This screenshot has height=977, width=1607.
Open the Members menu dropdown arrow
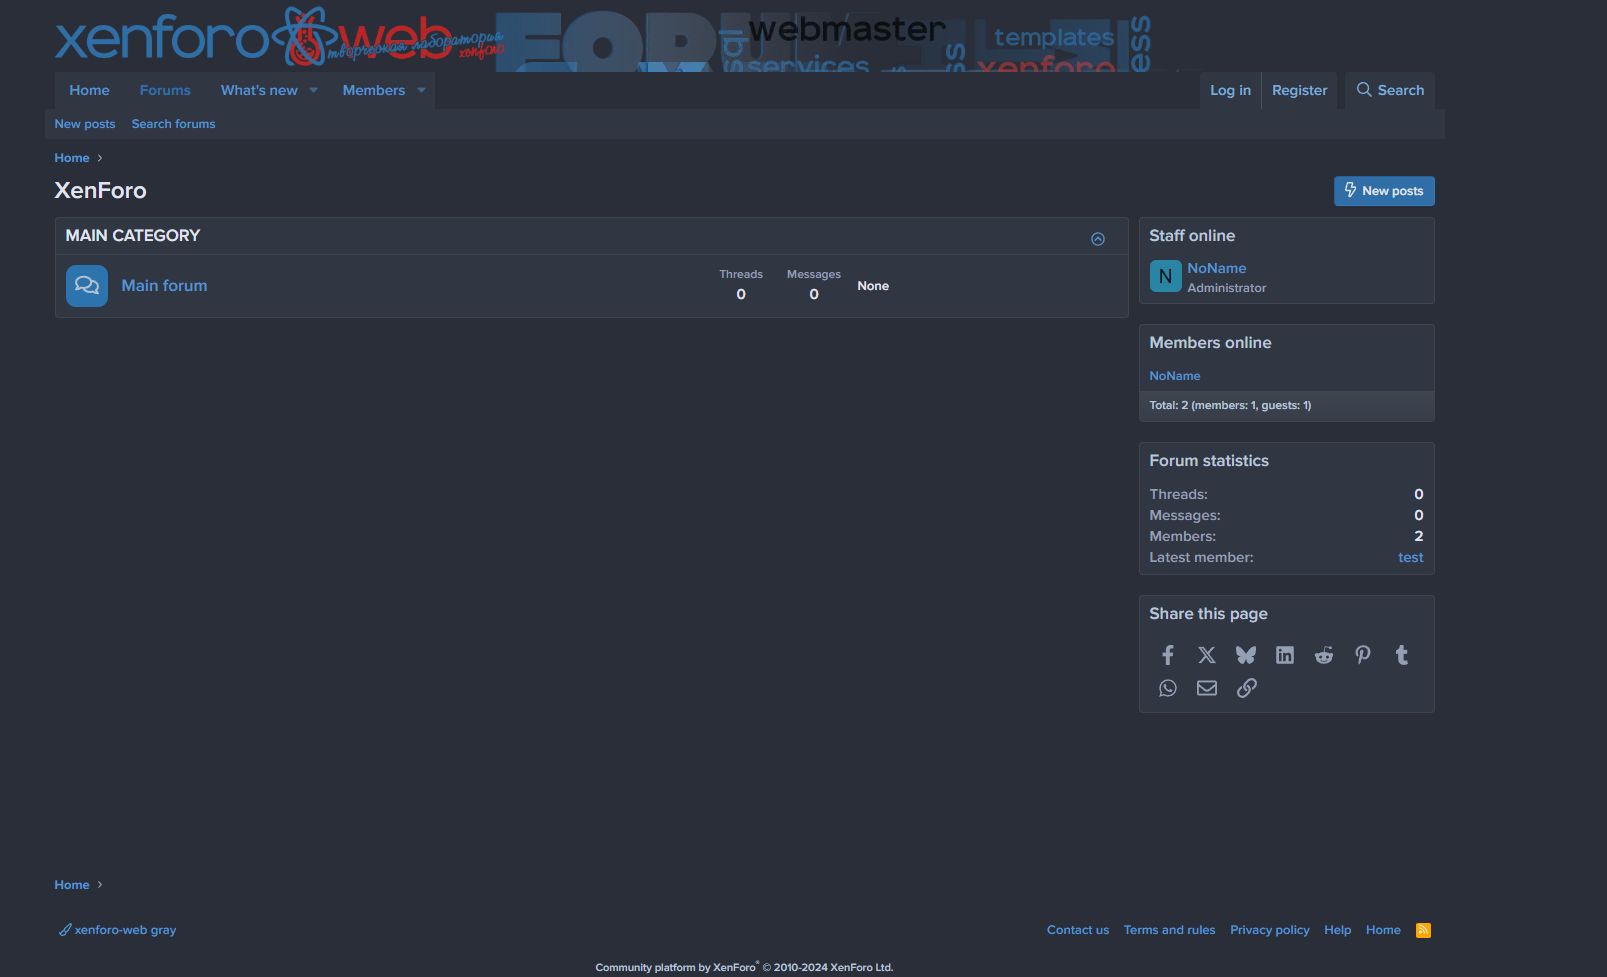421,90
